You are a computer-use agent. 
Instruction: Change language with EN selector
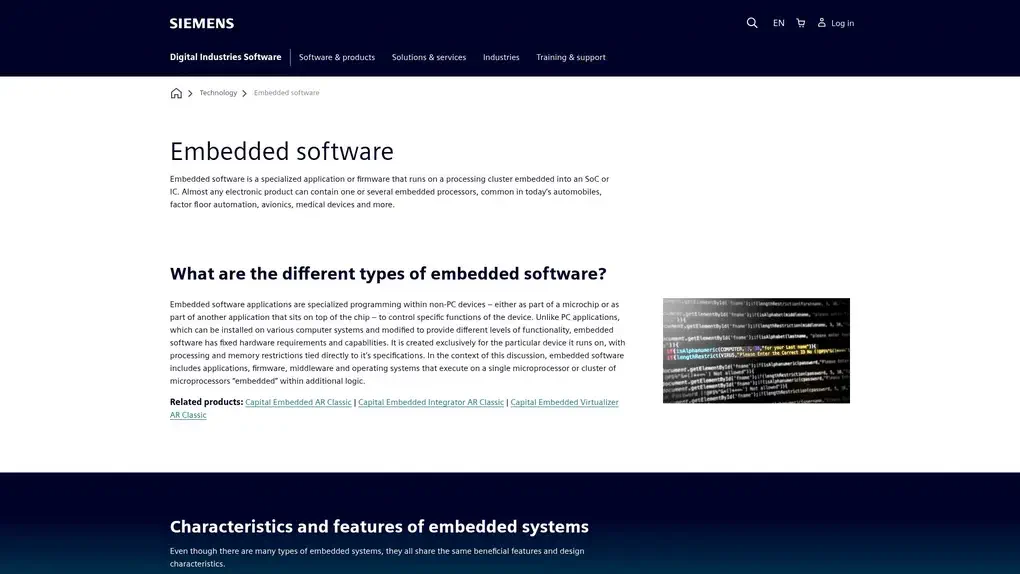point(779,23)
